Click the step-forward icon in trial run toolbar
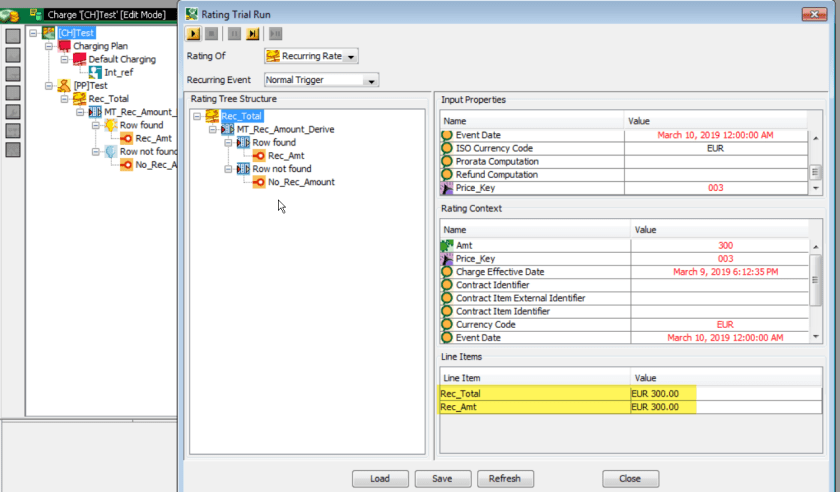The width and height of the screenshot is (840, 492). tap(252, 34)
